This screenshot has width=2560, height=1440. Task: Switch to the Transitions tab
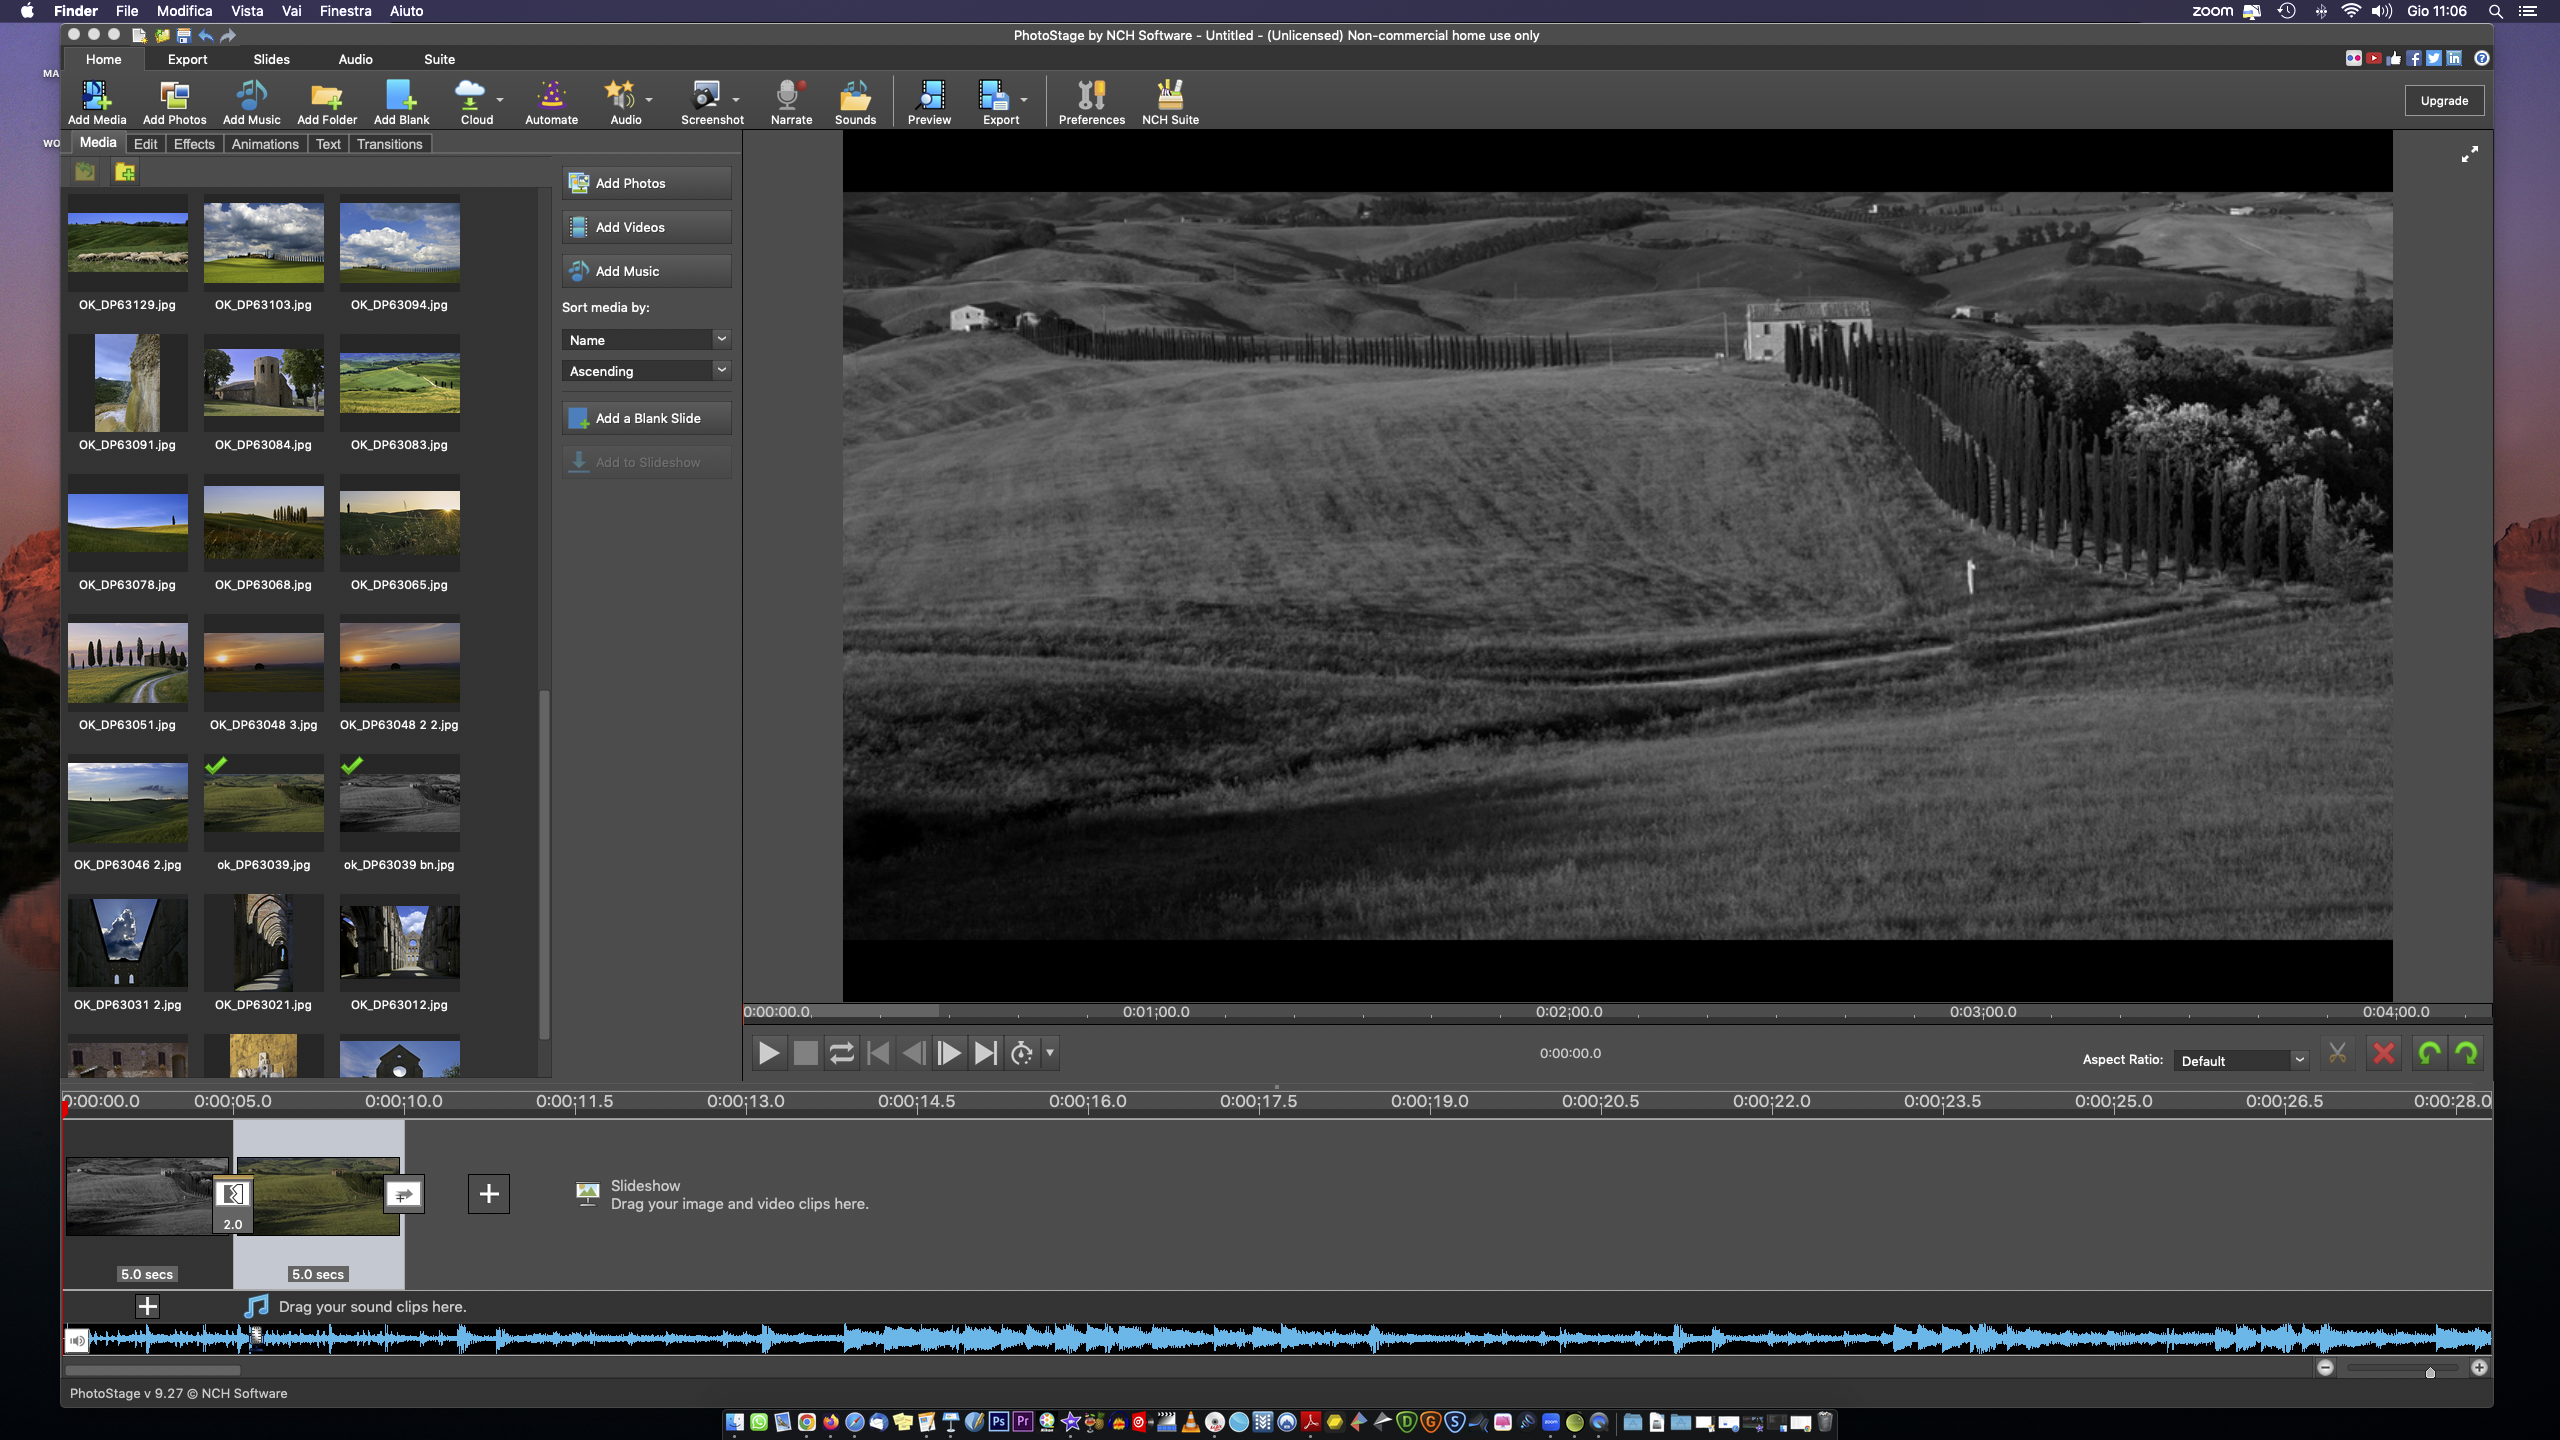389,144
